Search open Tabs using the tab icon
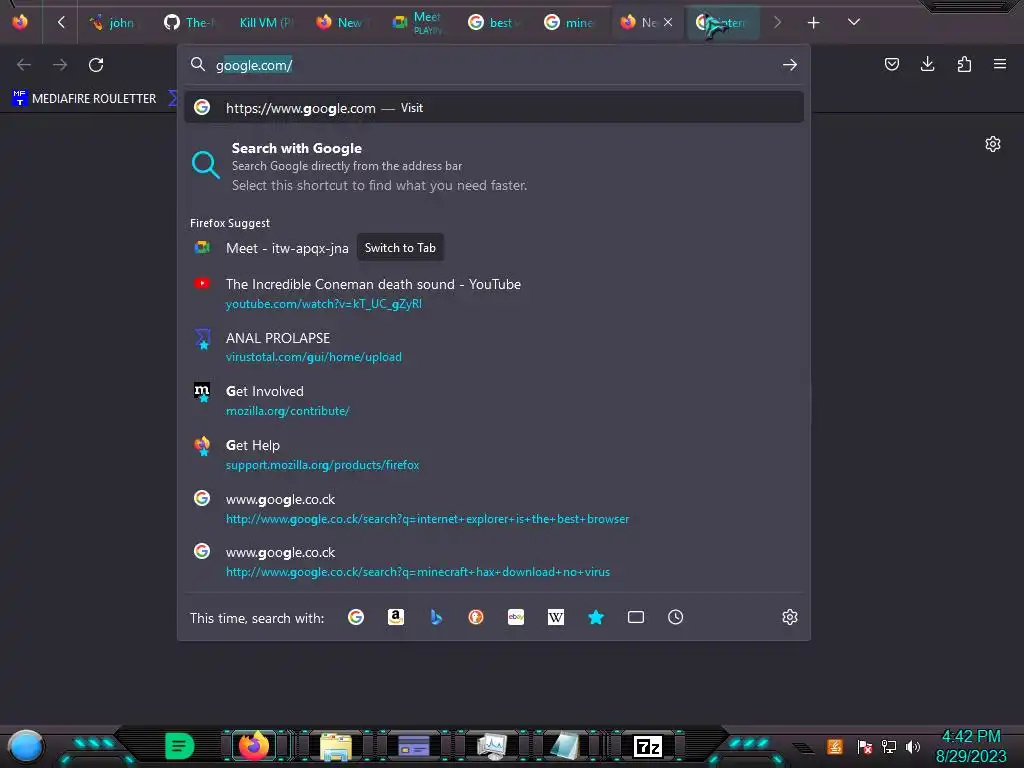1024x768 pixels. point(635,617)
